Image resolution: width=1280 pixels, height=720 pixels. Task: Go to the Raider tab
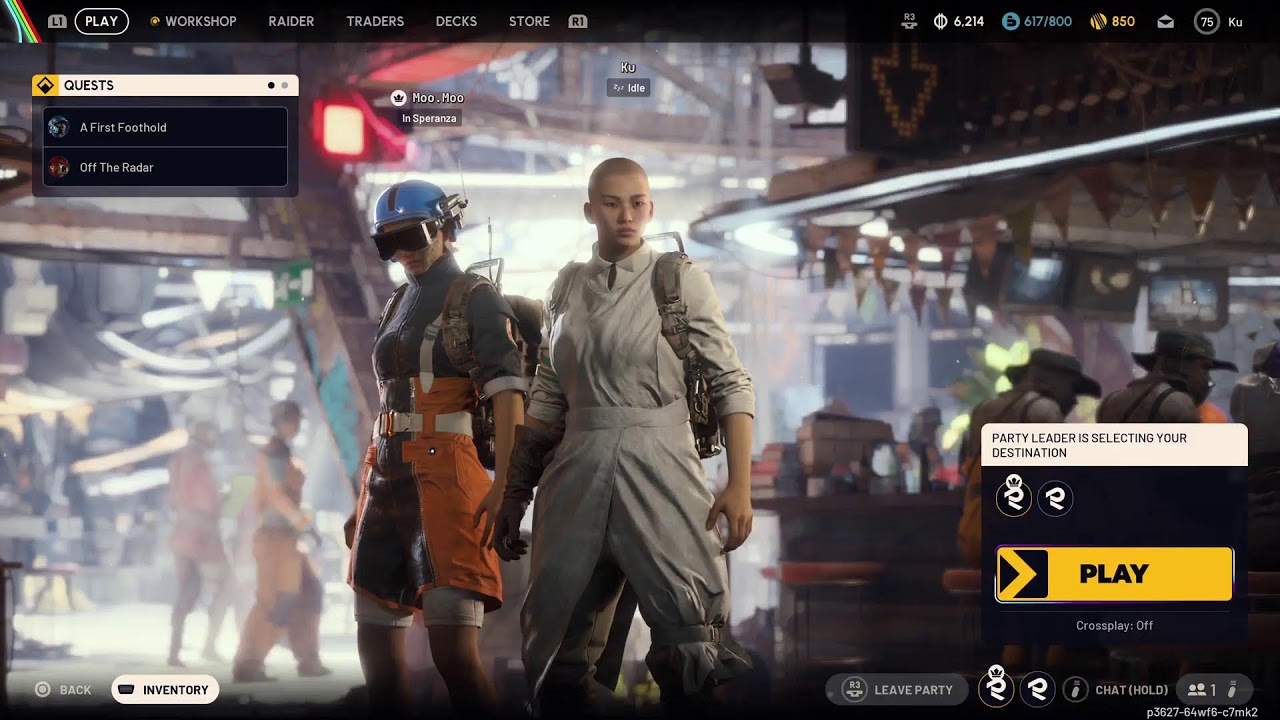[x=291, y=21]
